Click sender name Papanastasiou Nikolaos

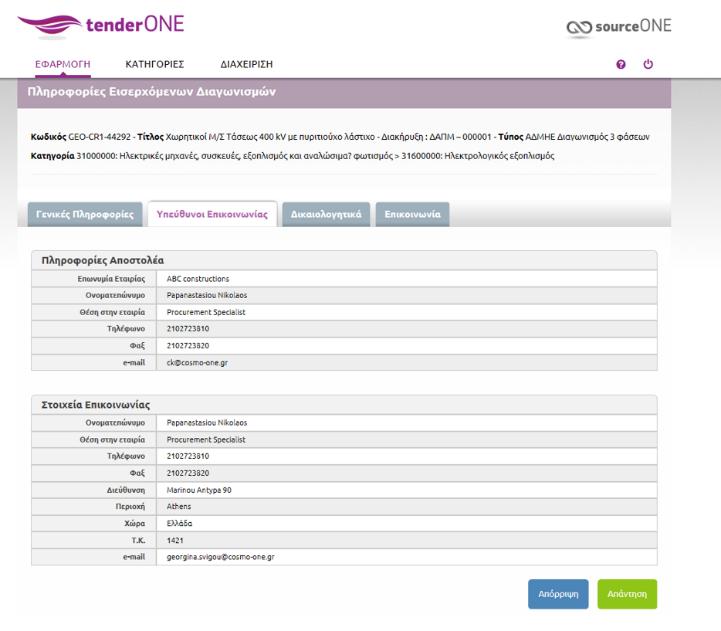tap(207, 295)
